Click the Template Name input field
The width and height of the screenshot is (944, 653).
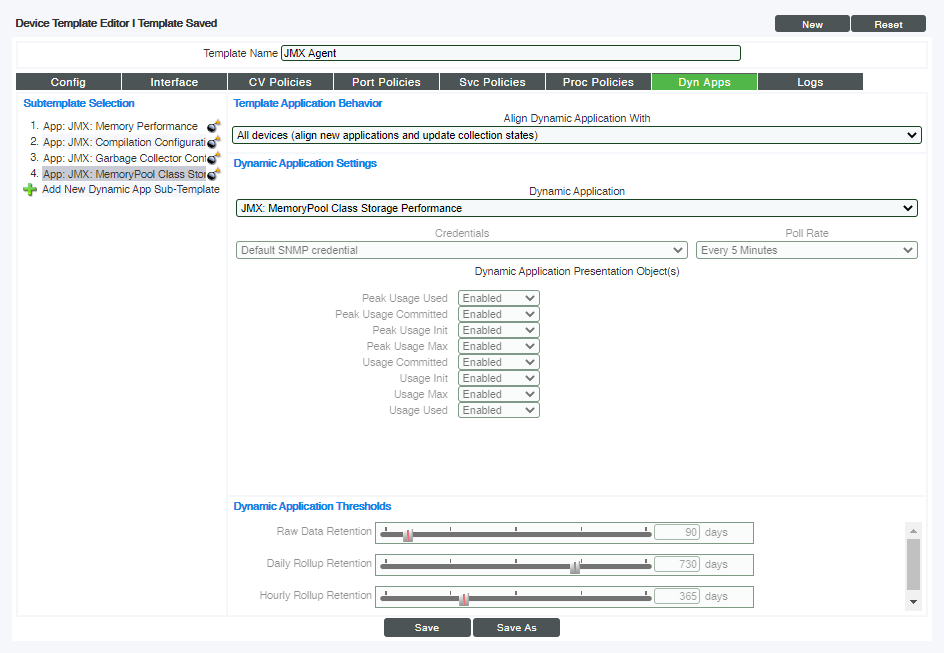click(510, 53)
